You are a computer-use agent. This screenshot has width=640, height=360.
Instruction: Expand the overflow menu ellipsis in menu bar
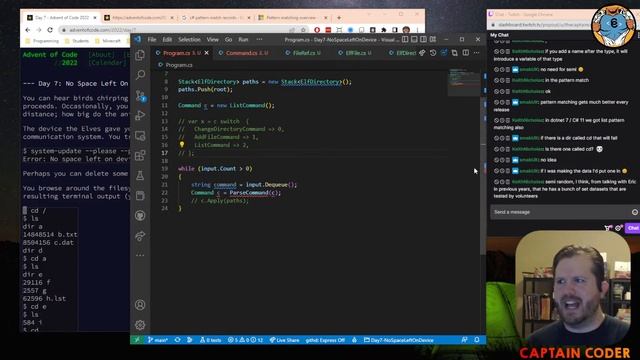click(x=260, y=40)
